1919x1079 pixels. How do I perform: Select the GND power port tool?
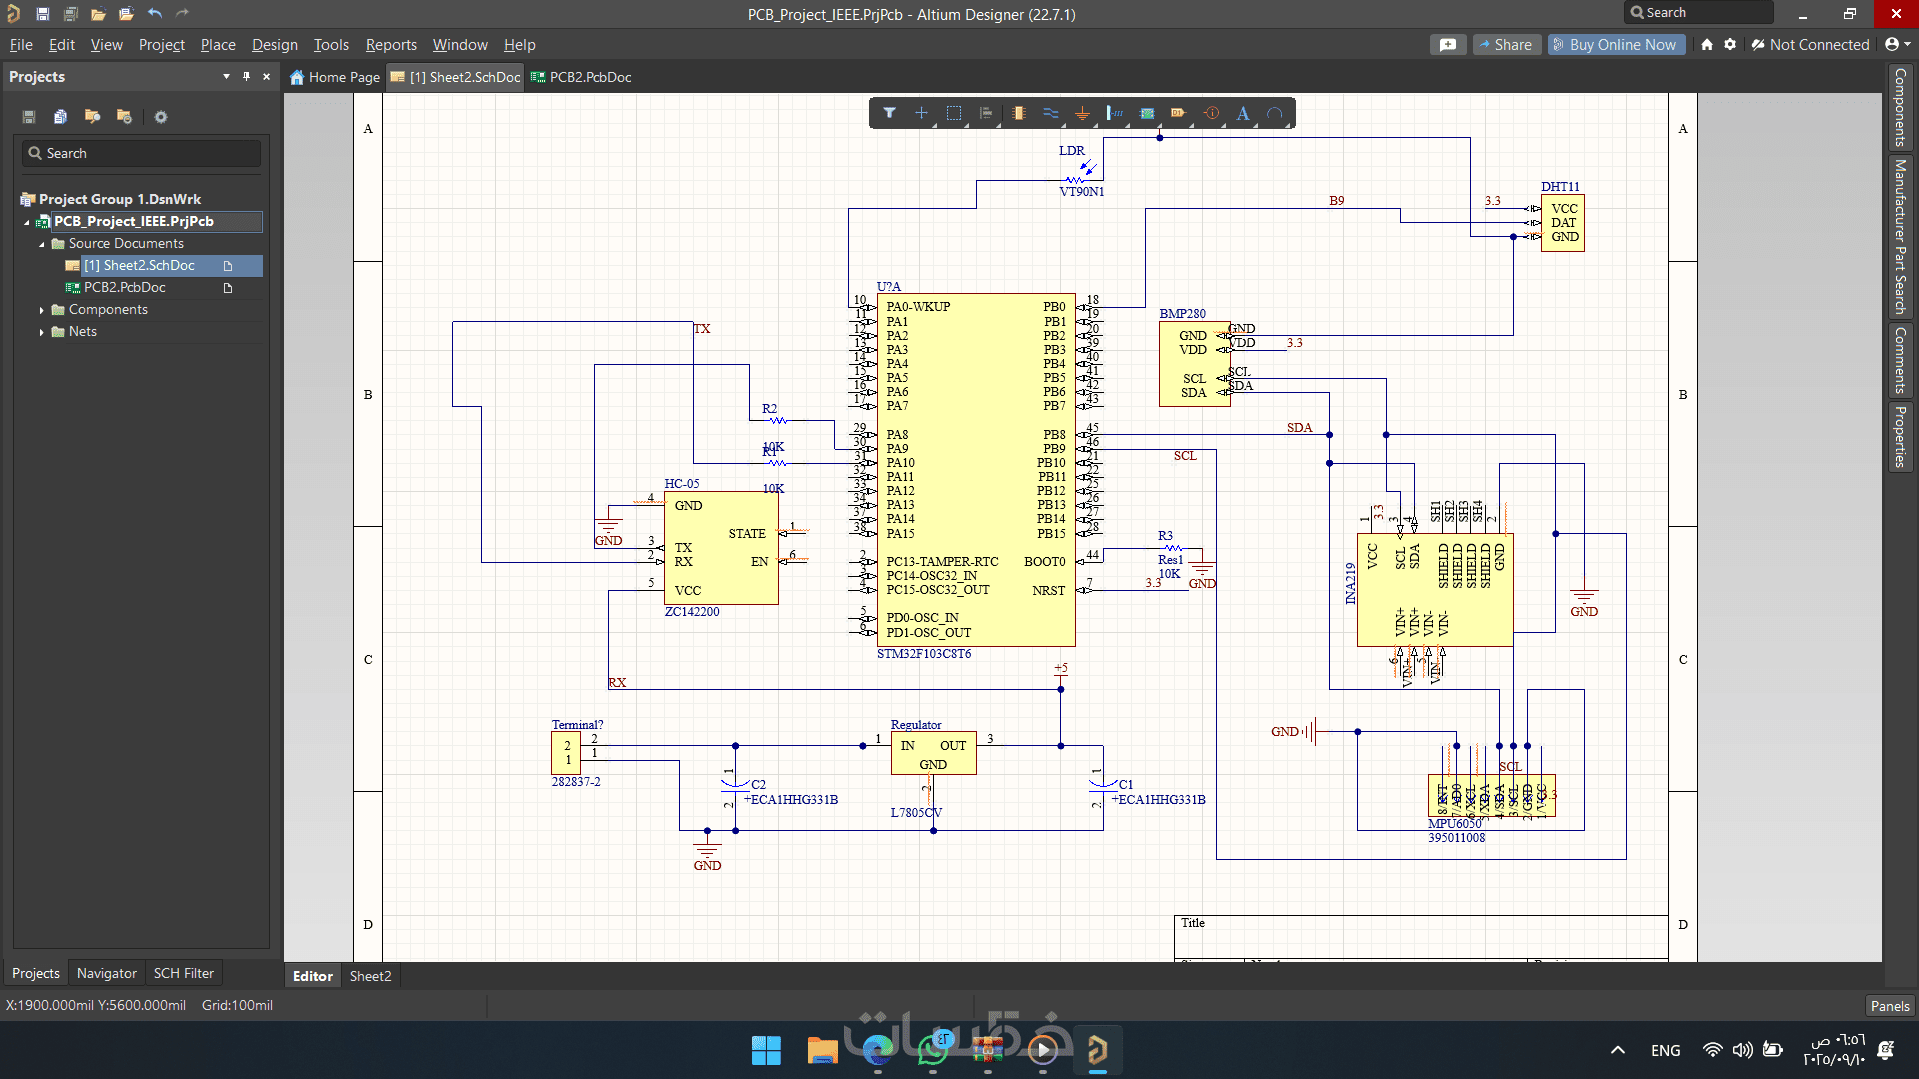click(1082, 113)
